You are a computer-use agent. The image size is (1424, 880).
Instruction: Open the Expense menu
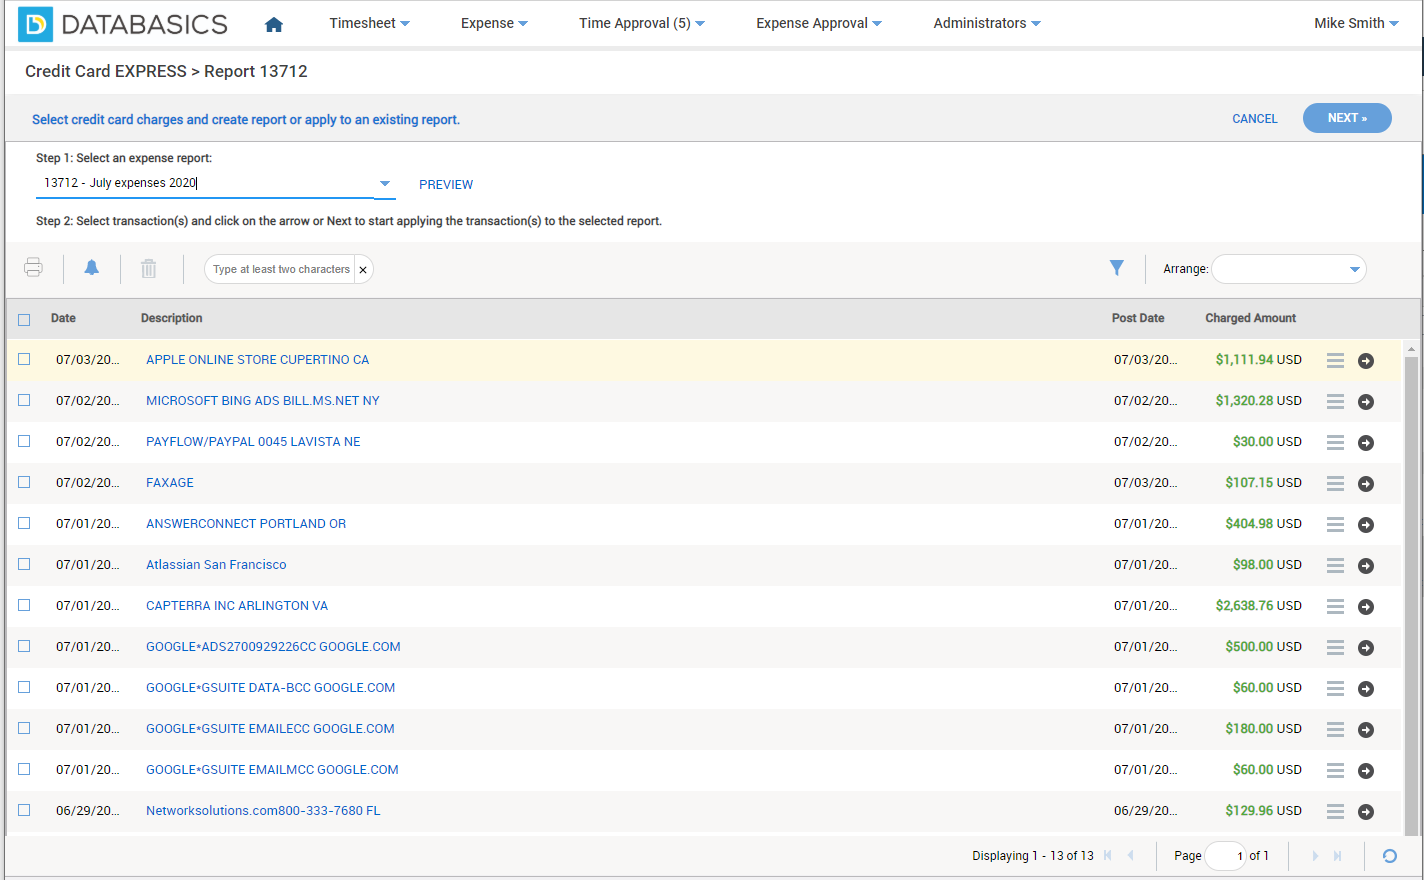pyautogui.click(x=494, y=23)
